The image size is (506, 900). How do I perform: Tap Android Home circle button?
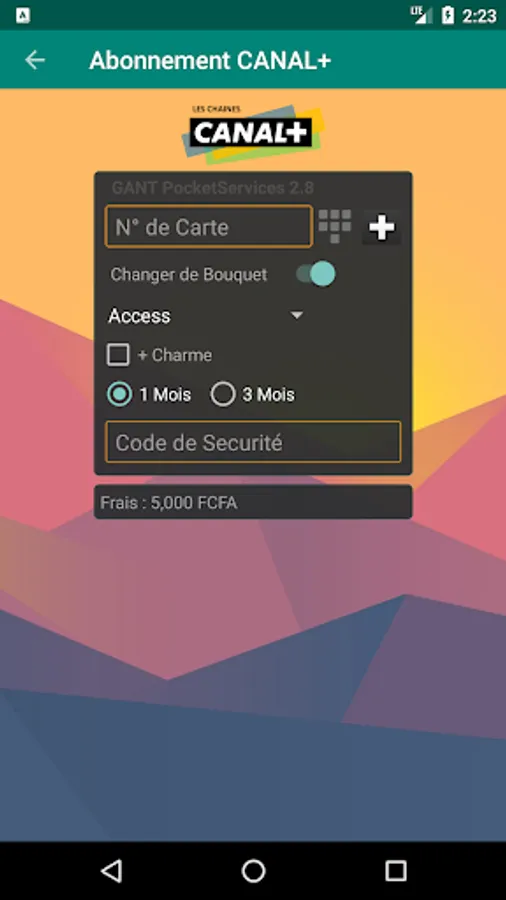pyautogui.click(x=253, y=871)
